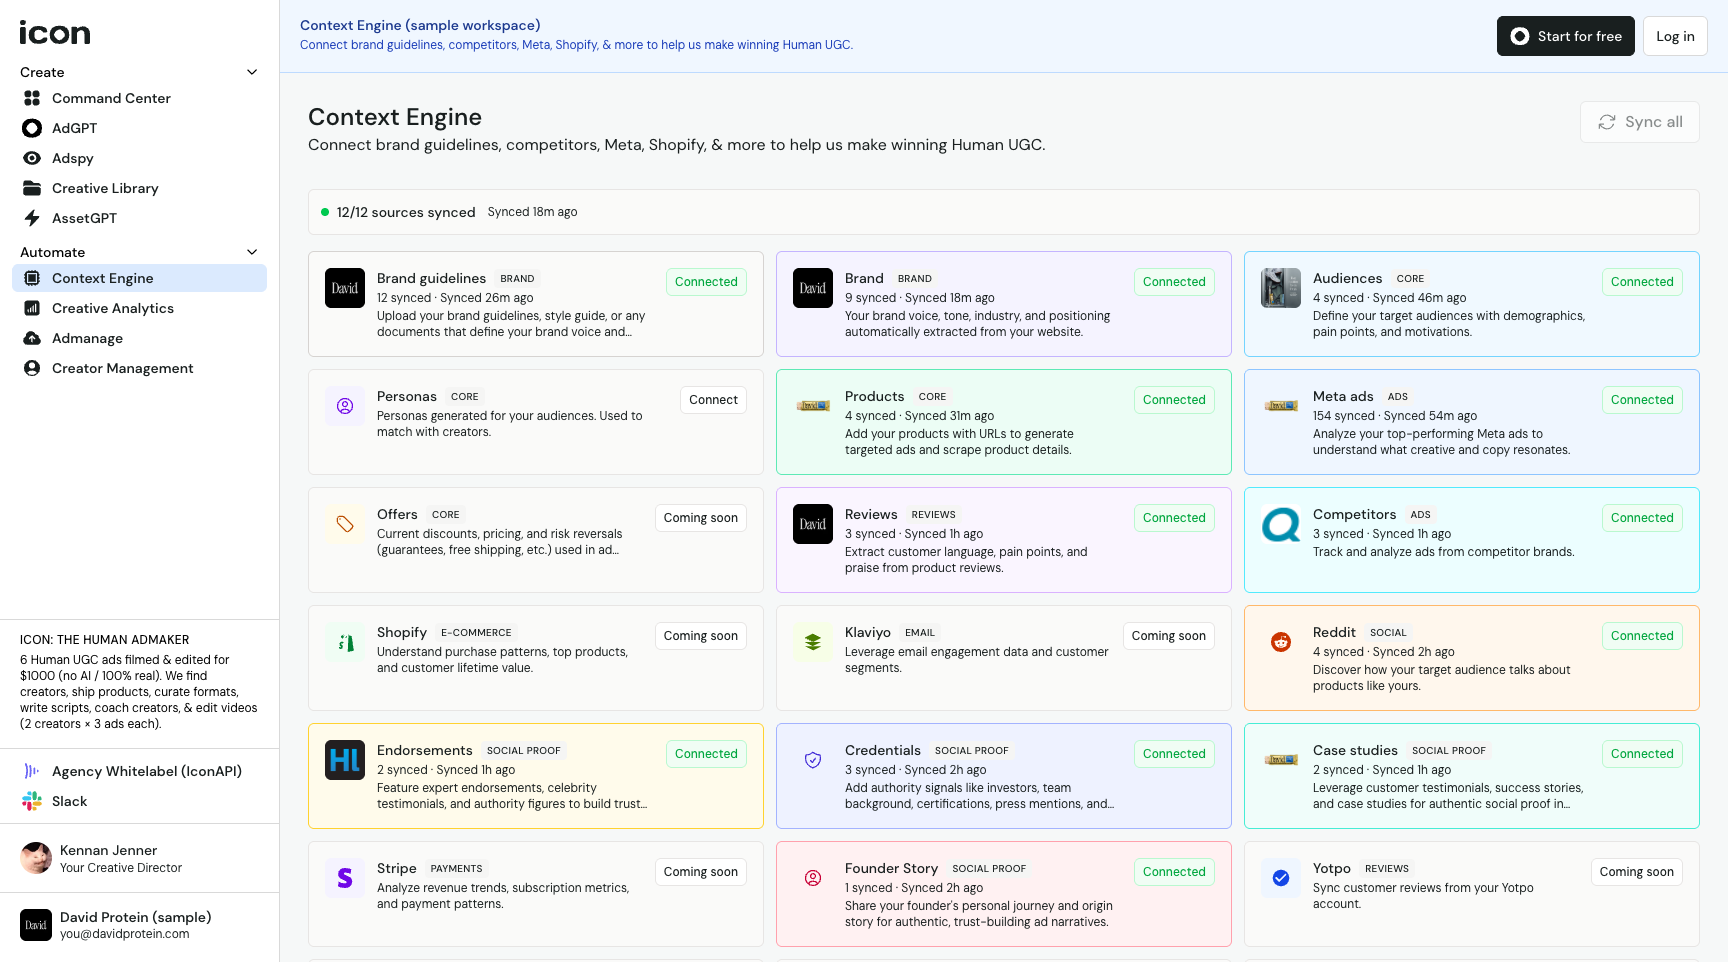Open Command Center grid icon
The height and width of the screenshot is (962, 1728).
(x=32, y=98)
